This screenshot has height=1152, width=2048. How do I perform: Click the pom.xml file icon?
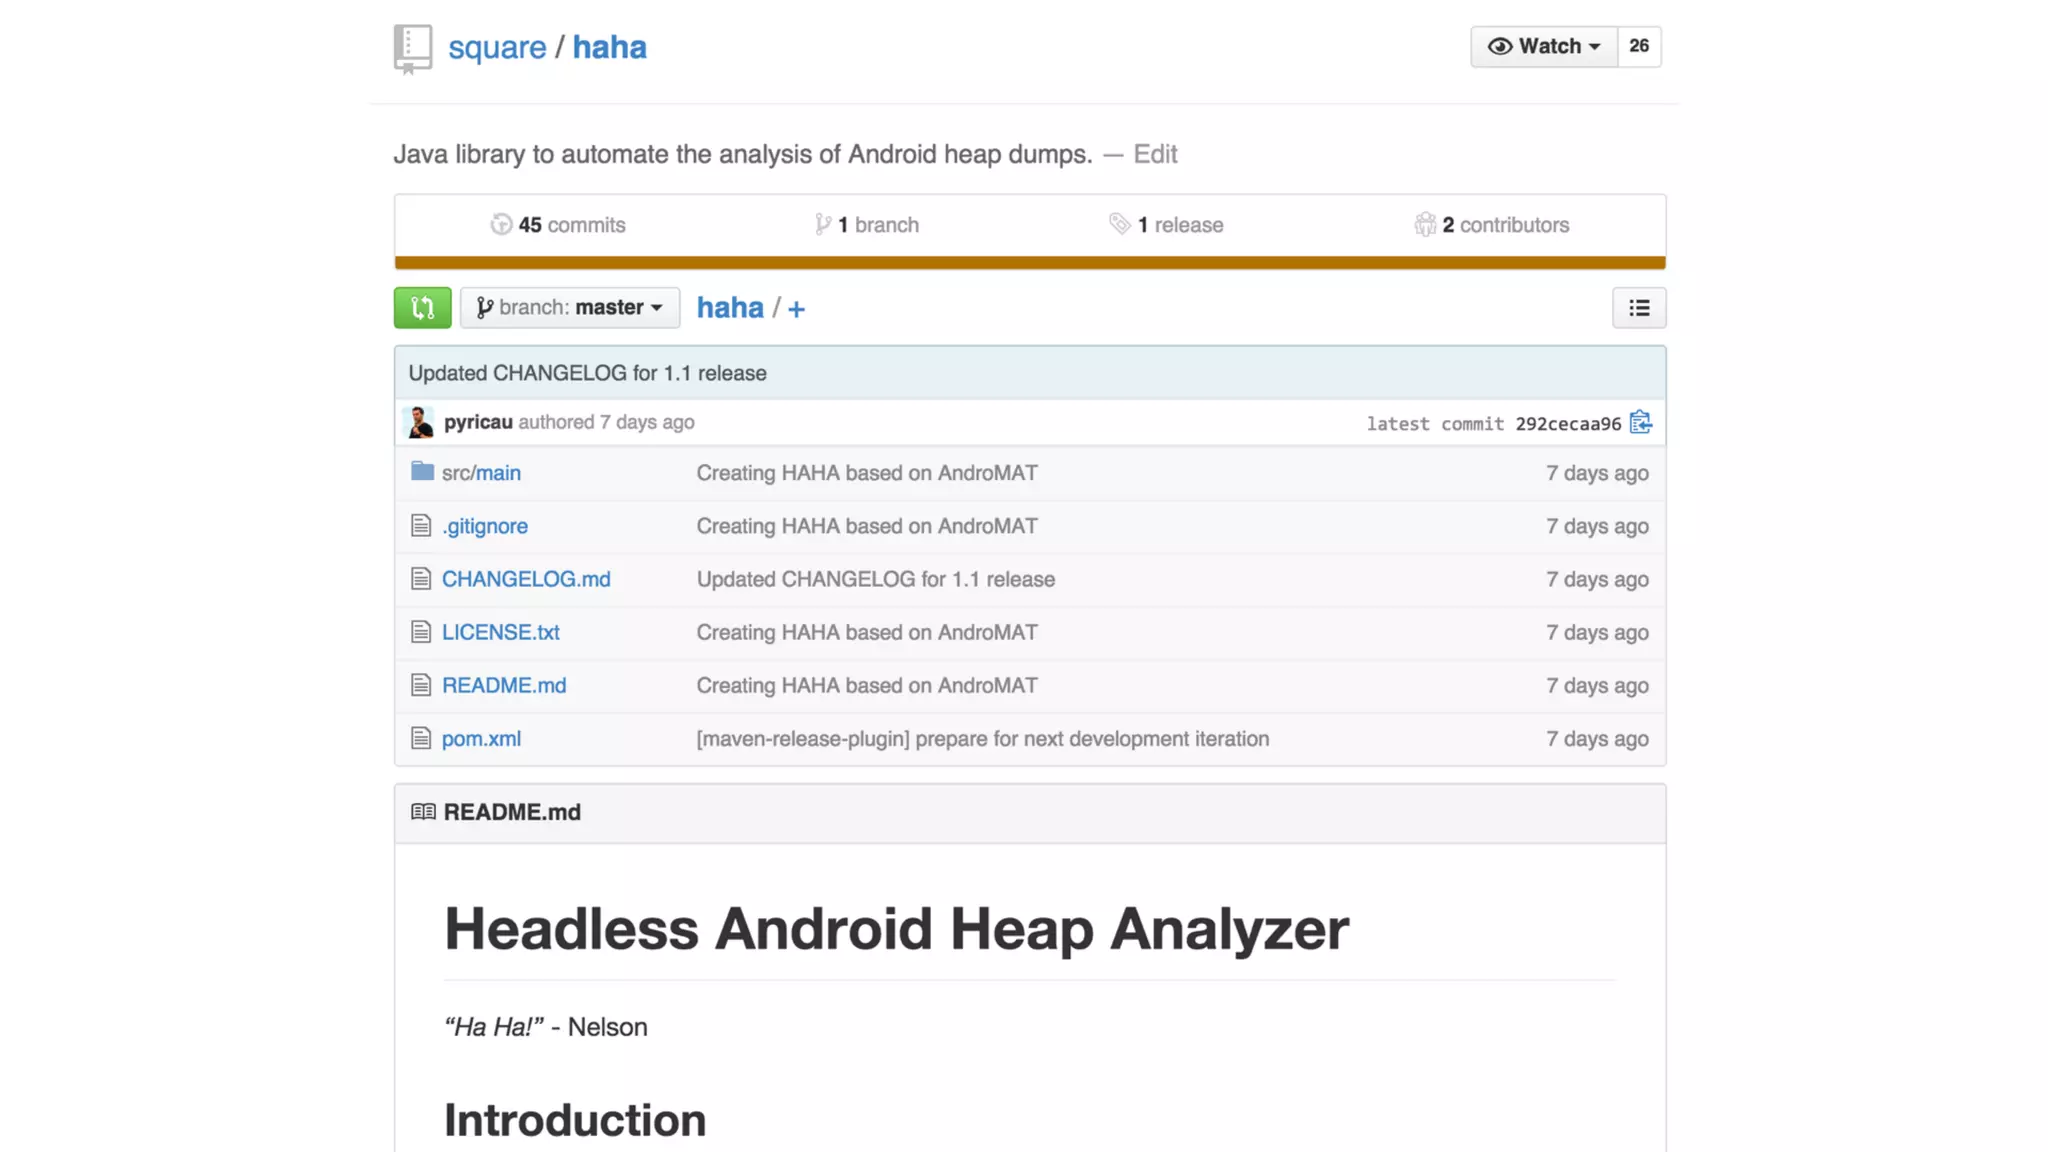pyautogui.click(x=421, y=738)
